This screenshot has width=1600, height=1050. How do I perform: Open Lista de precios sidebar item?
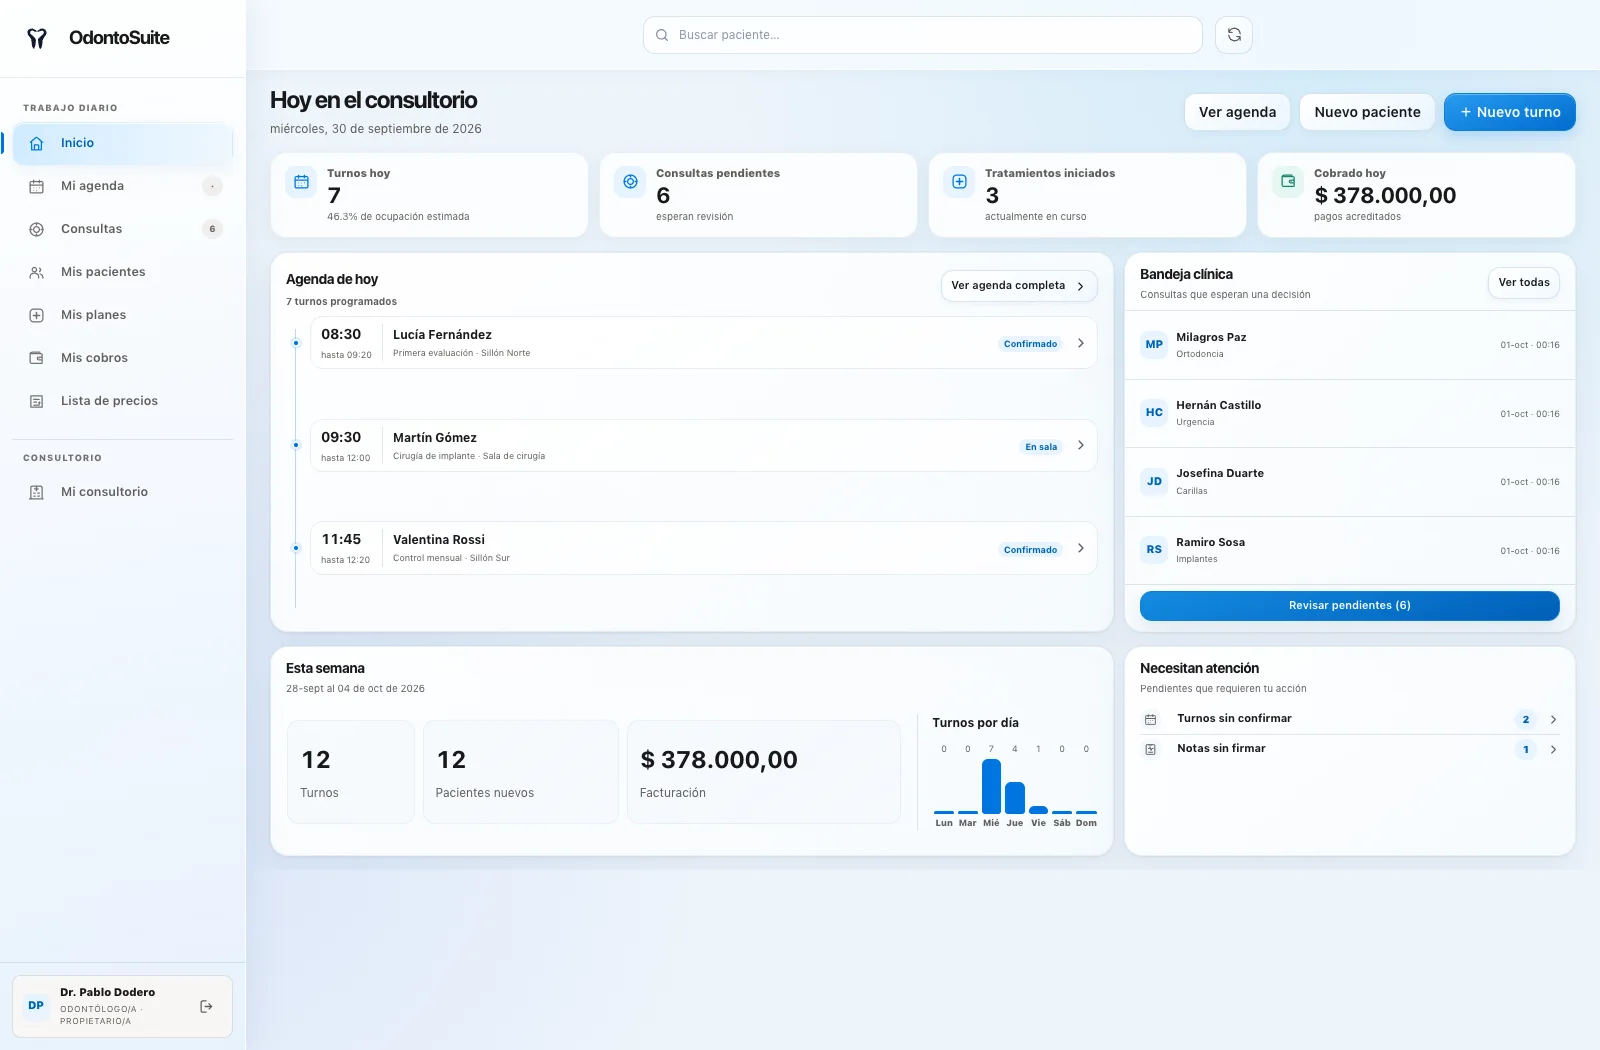pyautogui.click(x=122, y=401)
